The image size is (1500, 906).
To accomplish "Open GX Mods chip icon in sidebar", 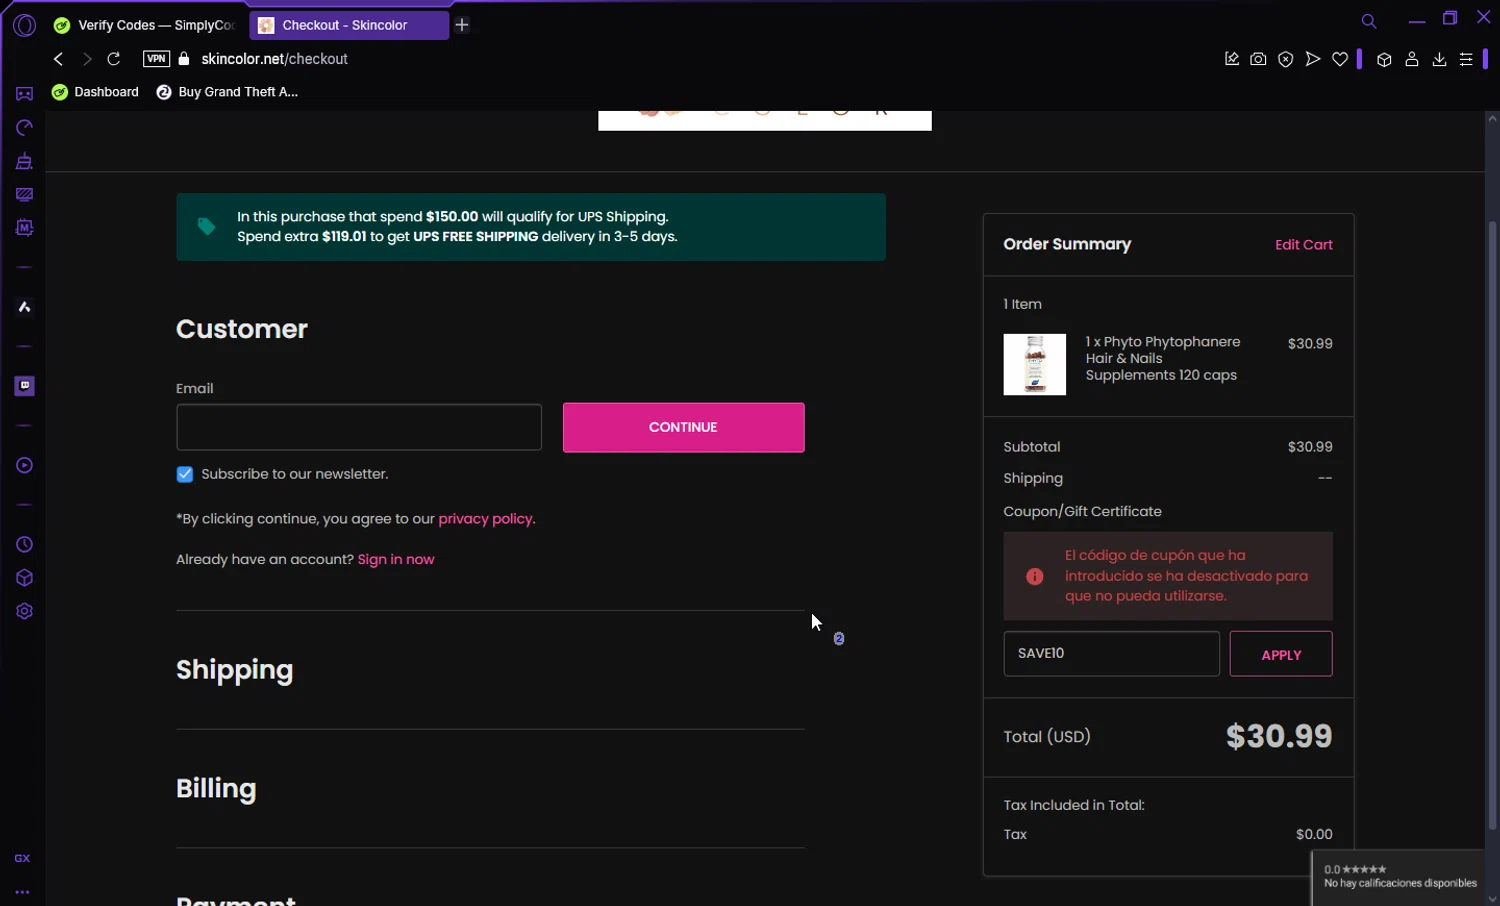I will pos(24,228).
